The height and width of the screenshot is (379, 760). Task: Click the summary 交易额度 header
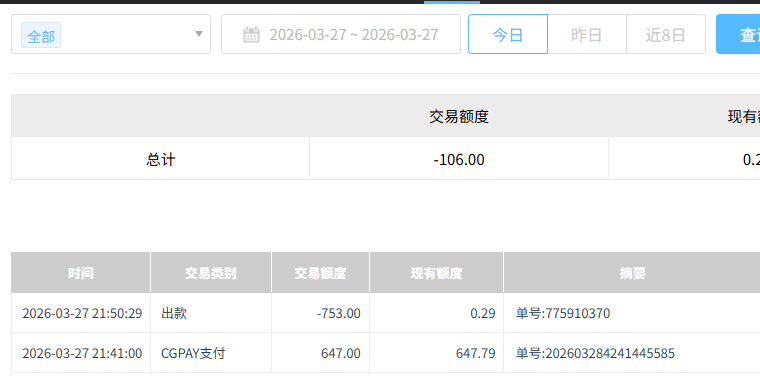tap(459, 116)
